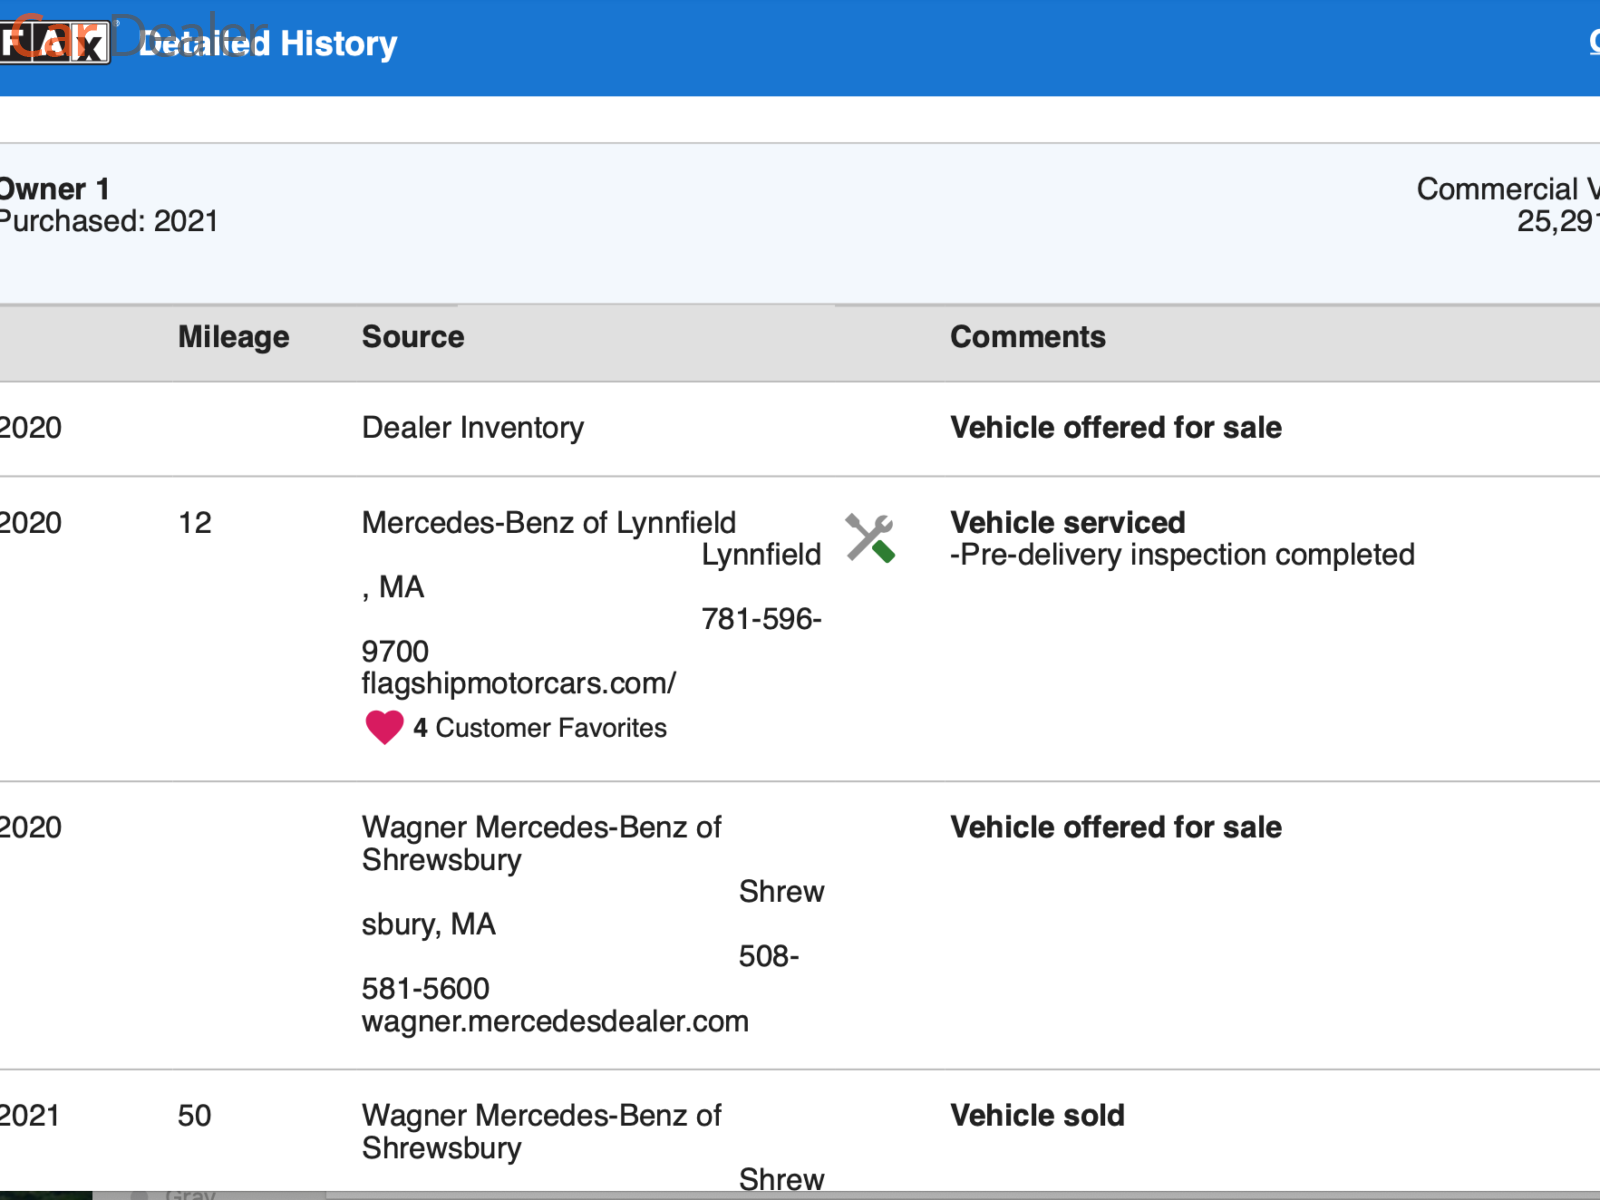Click the mileage value "50"
The width and height of the screenshot is (1600, 1200).
[195, 1116]
